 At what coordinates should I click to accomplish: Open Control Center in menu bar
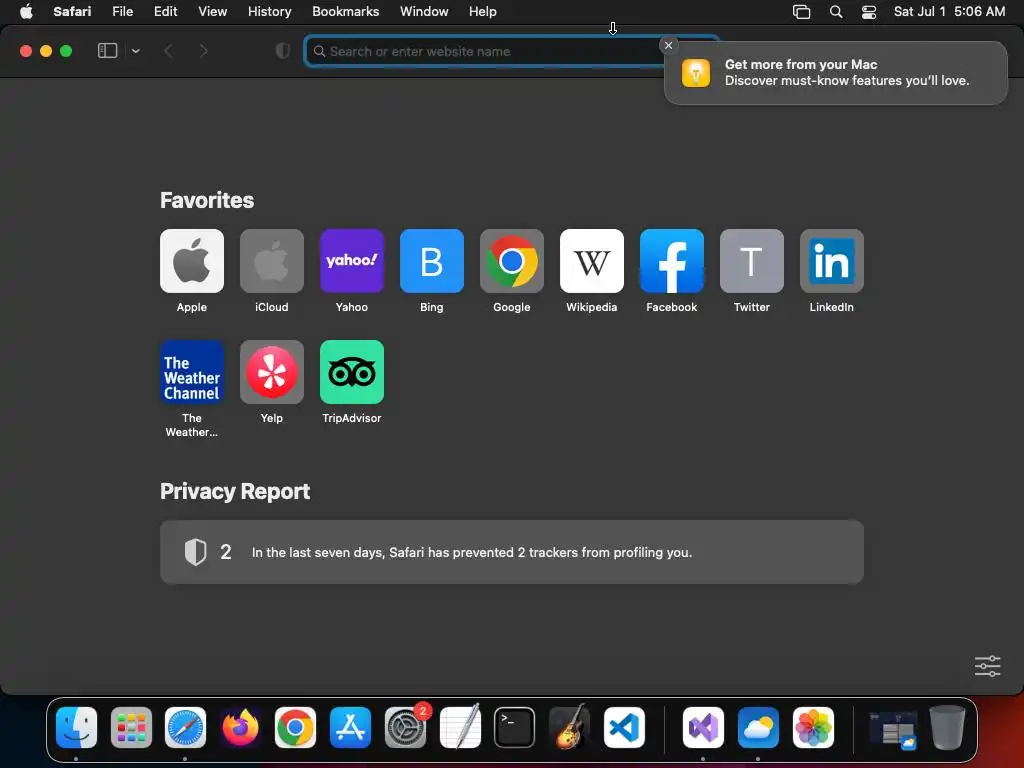pyautogui.click(x=869, y=12)
